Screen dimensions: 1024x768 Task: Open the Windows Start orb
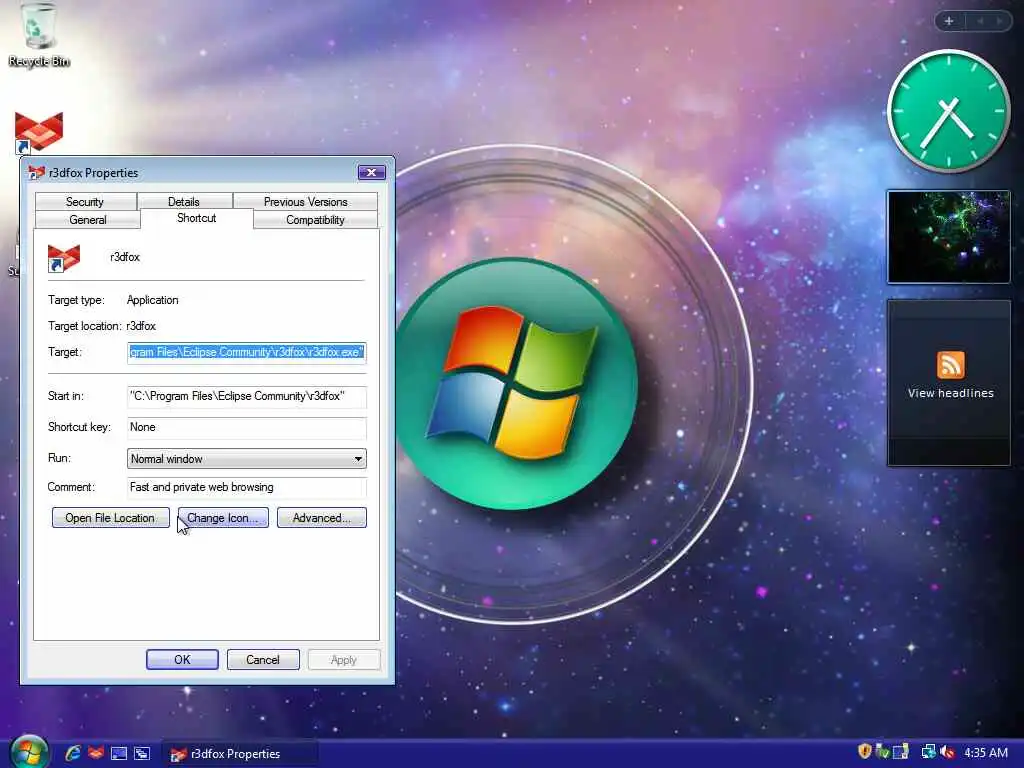pyautogui.click(x=29, y=751)
